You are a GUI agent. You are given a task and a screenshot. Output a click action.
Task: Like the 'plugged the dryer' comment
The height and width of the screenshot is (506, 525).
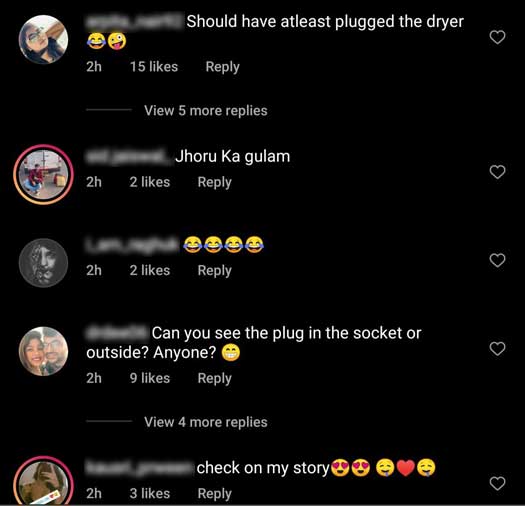(x=497, y=37)
